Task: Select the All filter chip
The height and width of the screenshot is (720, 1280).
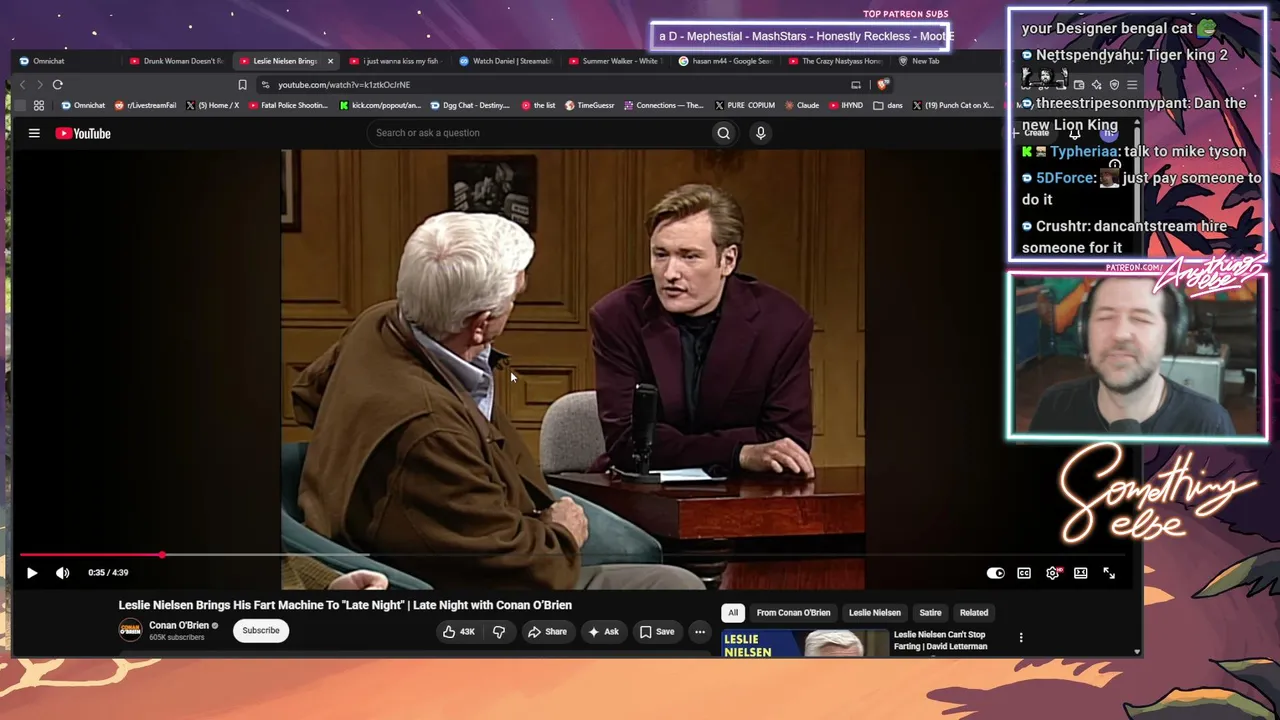Action: point(733,613)
